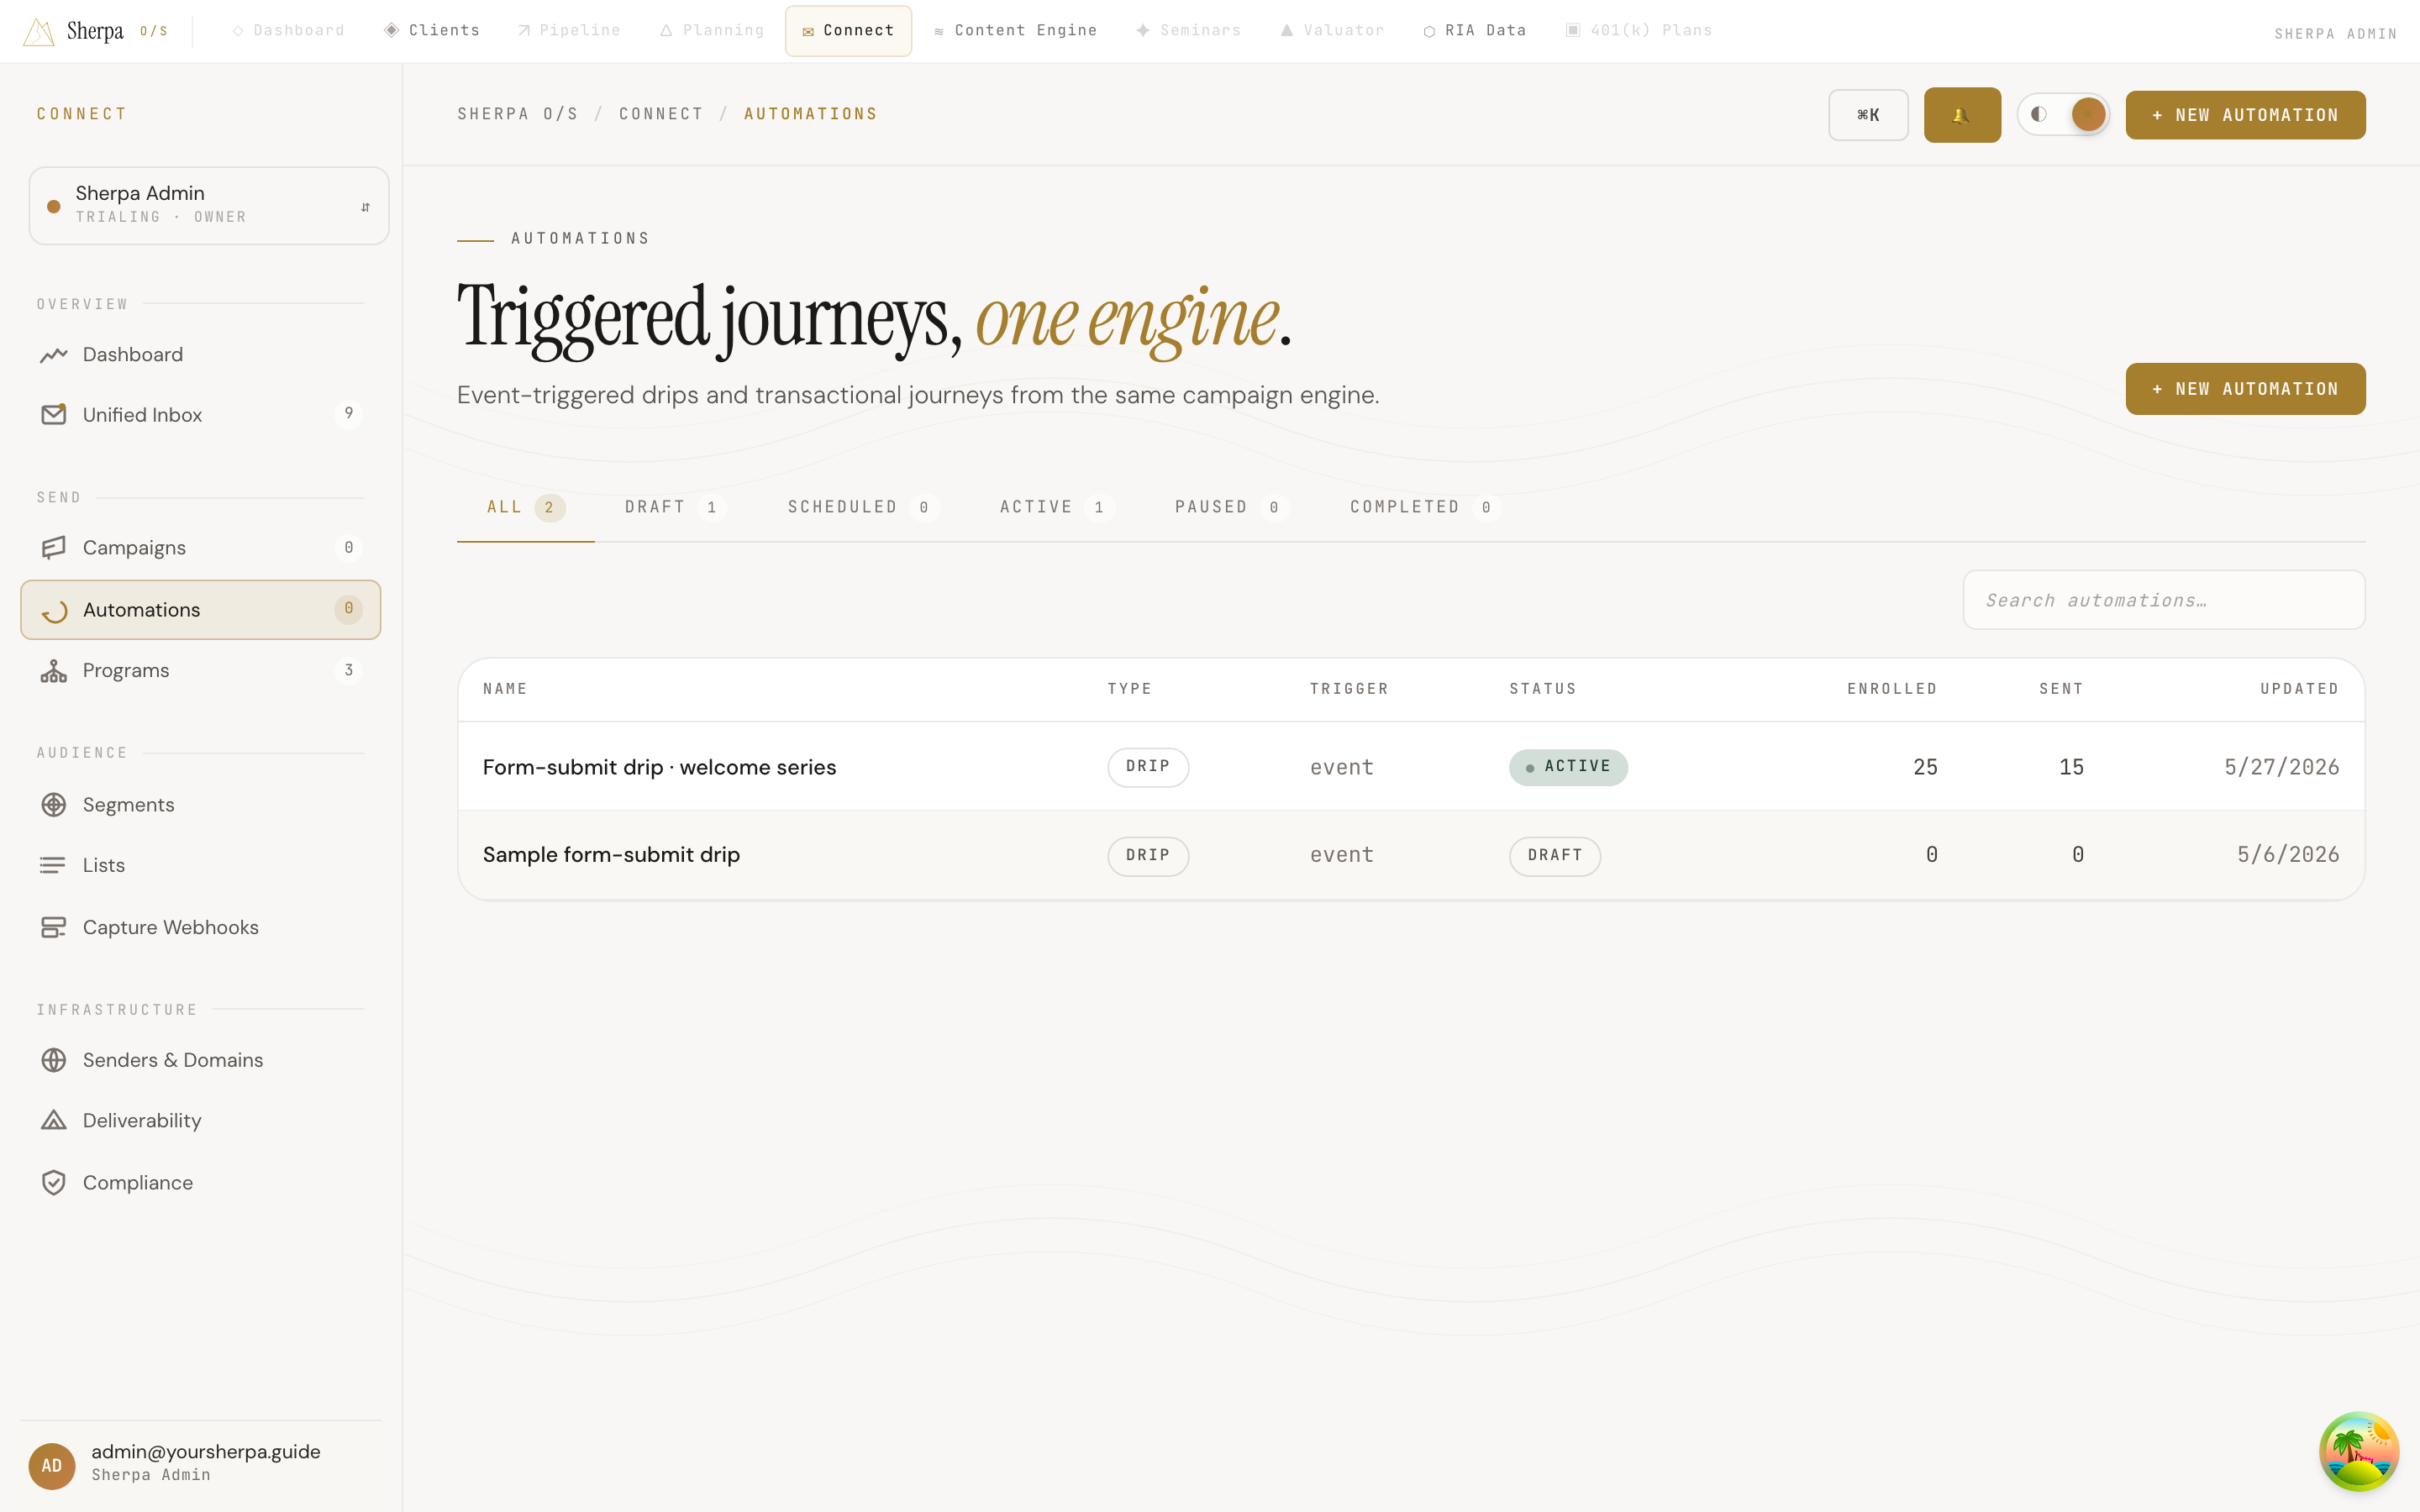
Task: Click SHERPA O/S breadcrumb link
Action: pos(518,114)
